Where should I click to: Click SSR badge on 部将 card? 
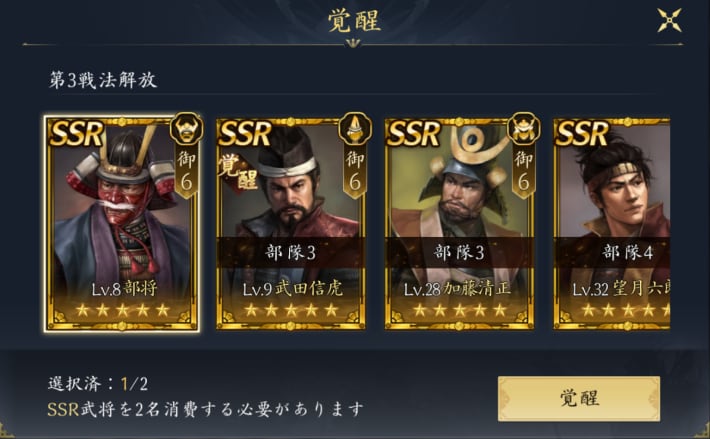pos(77,134)
